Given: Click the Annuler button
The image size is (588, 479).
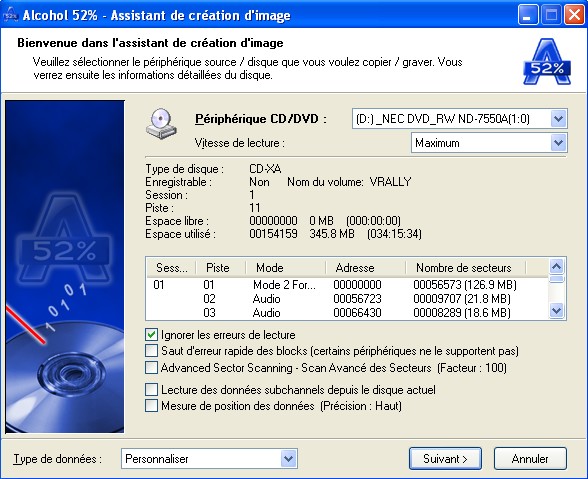Looking at the screenshot, I should 530,458.
